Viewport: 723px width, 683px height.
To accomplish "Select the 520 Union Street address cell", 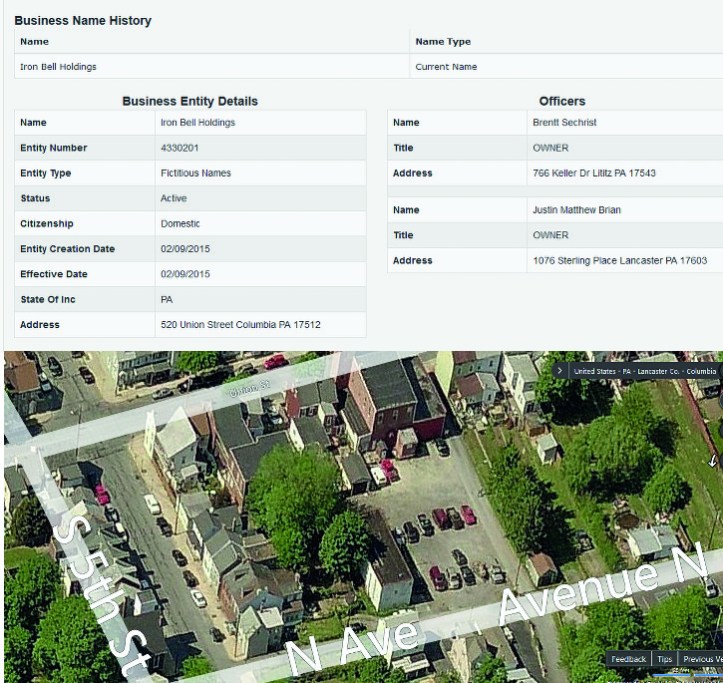I will click(240, 325).
